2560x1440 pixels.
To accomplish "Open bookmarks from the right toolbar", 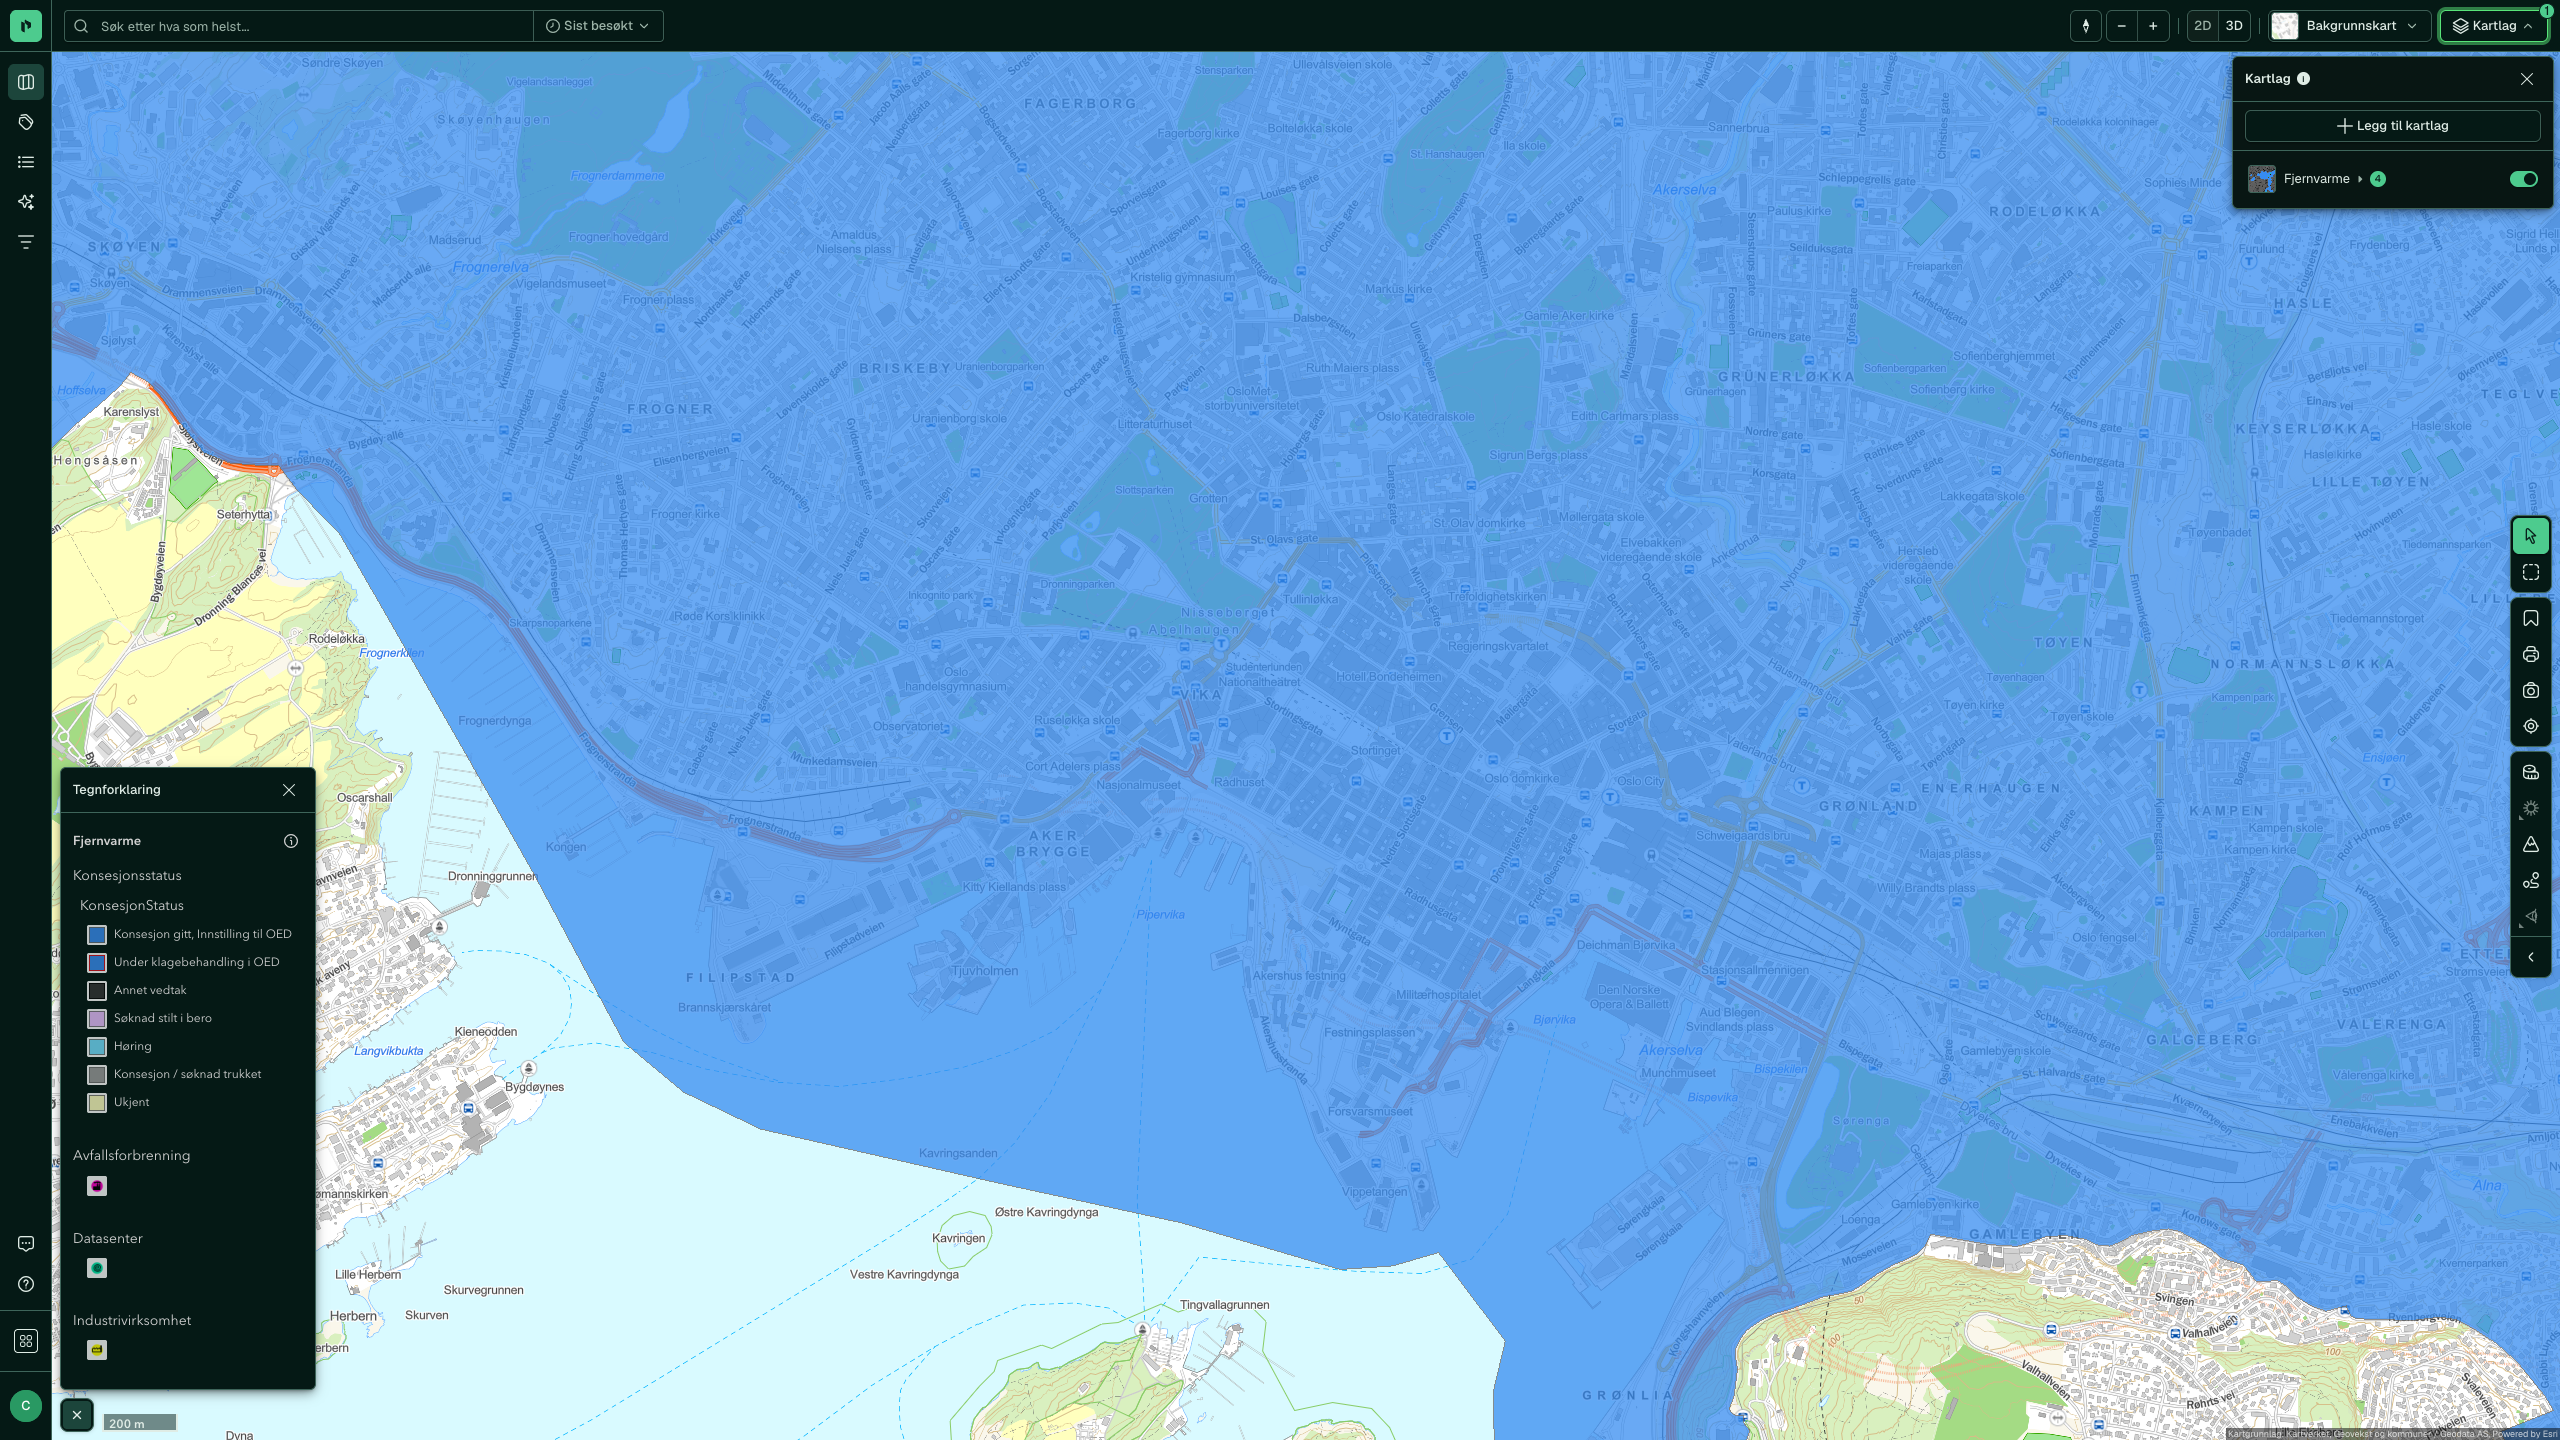I will tap(2531, 619).
